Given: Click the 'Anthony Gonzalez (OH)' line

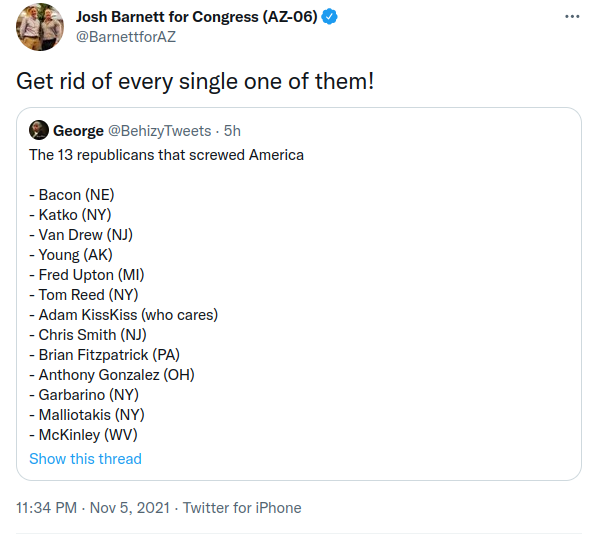Looking at the screenshot, I should 112,375.
